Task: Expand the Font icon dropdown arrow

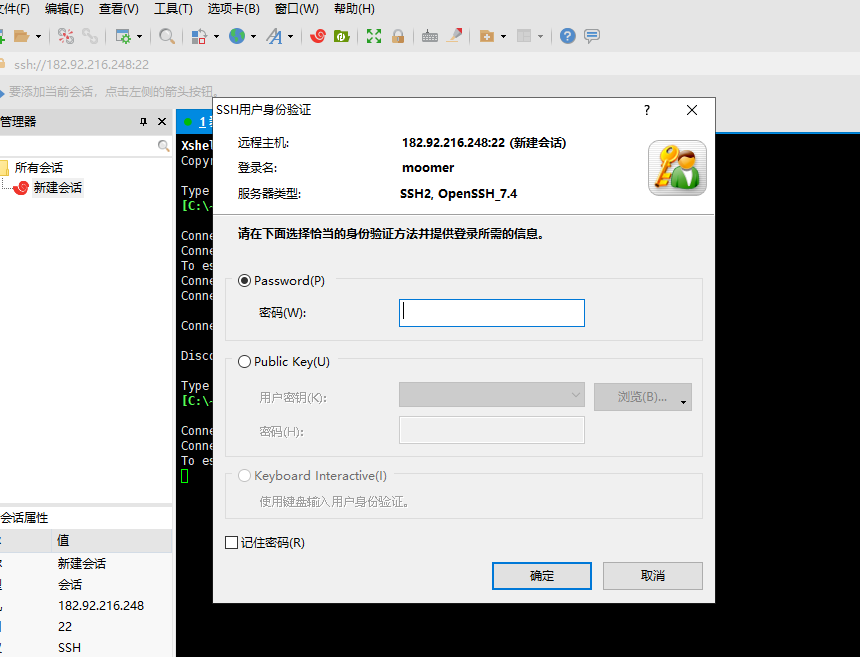Action: coord(291,36)
